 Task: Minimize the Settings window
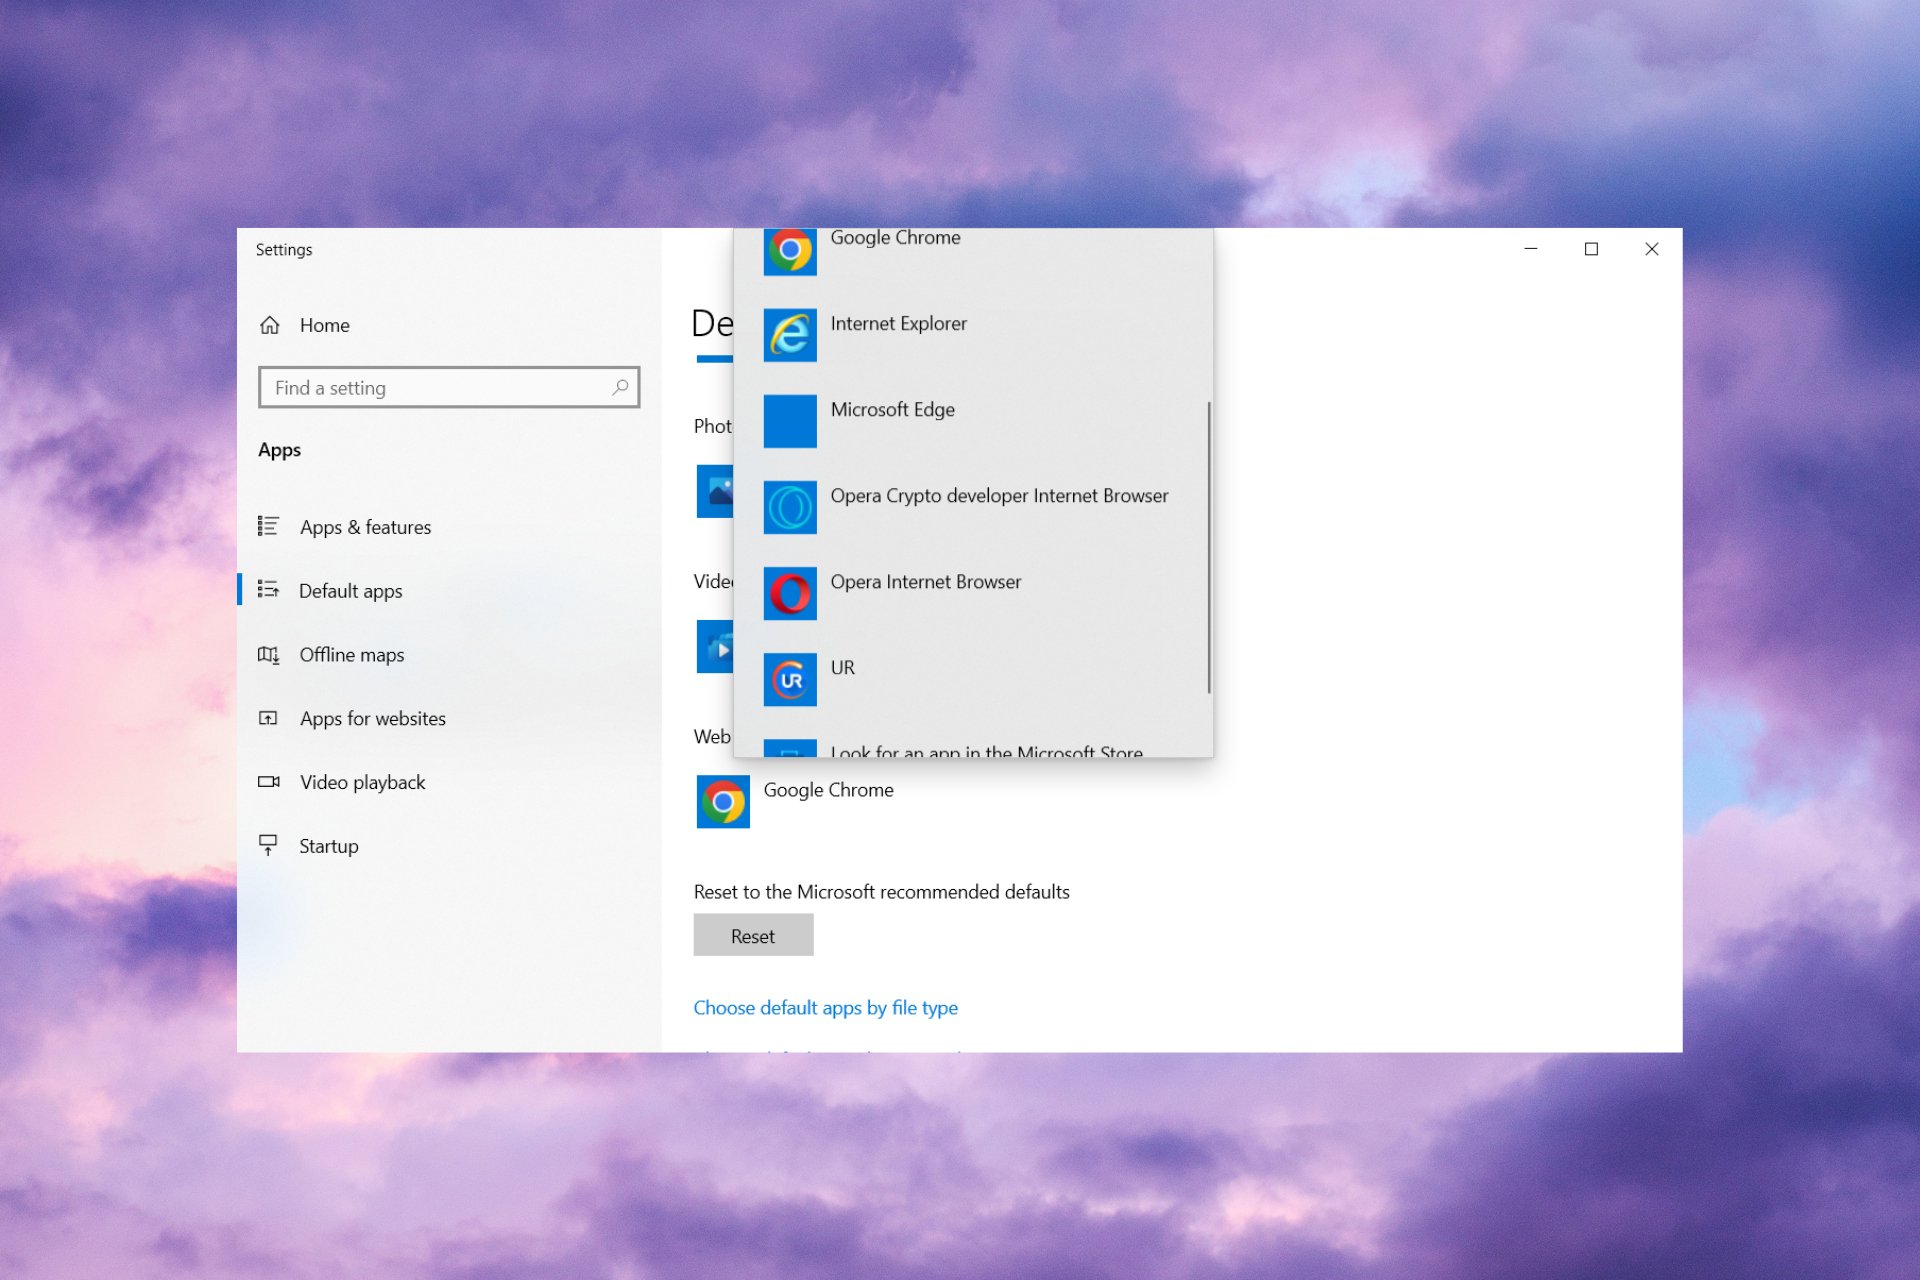point(1530,249)
